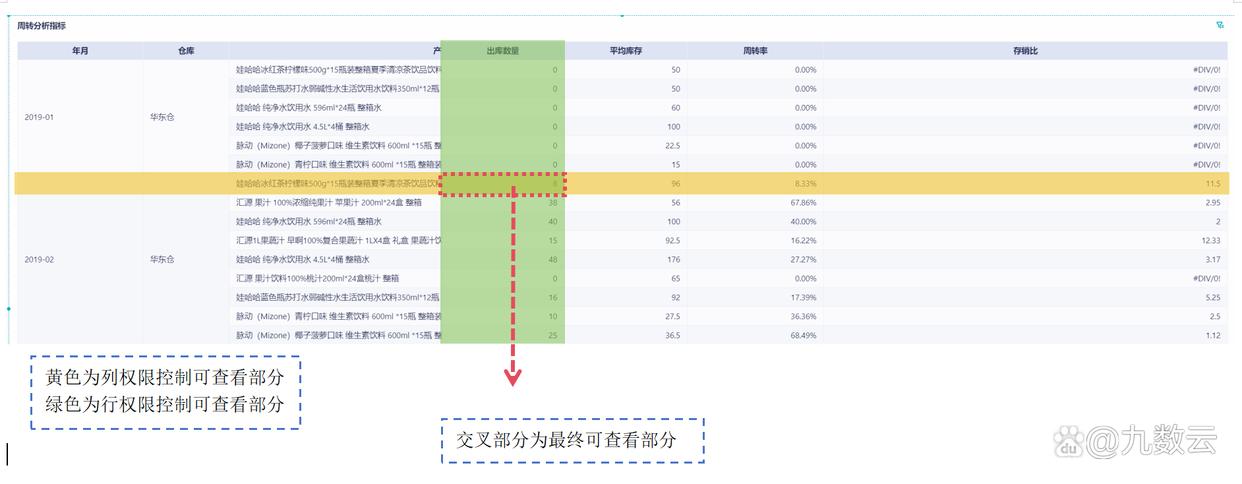Click average inventory value 22.5
The height and width of the screenshot is (484, 1242).
click(x=672, y=145)
